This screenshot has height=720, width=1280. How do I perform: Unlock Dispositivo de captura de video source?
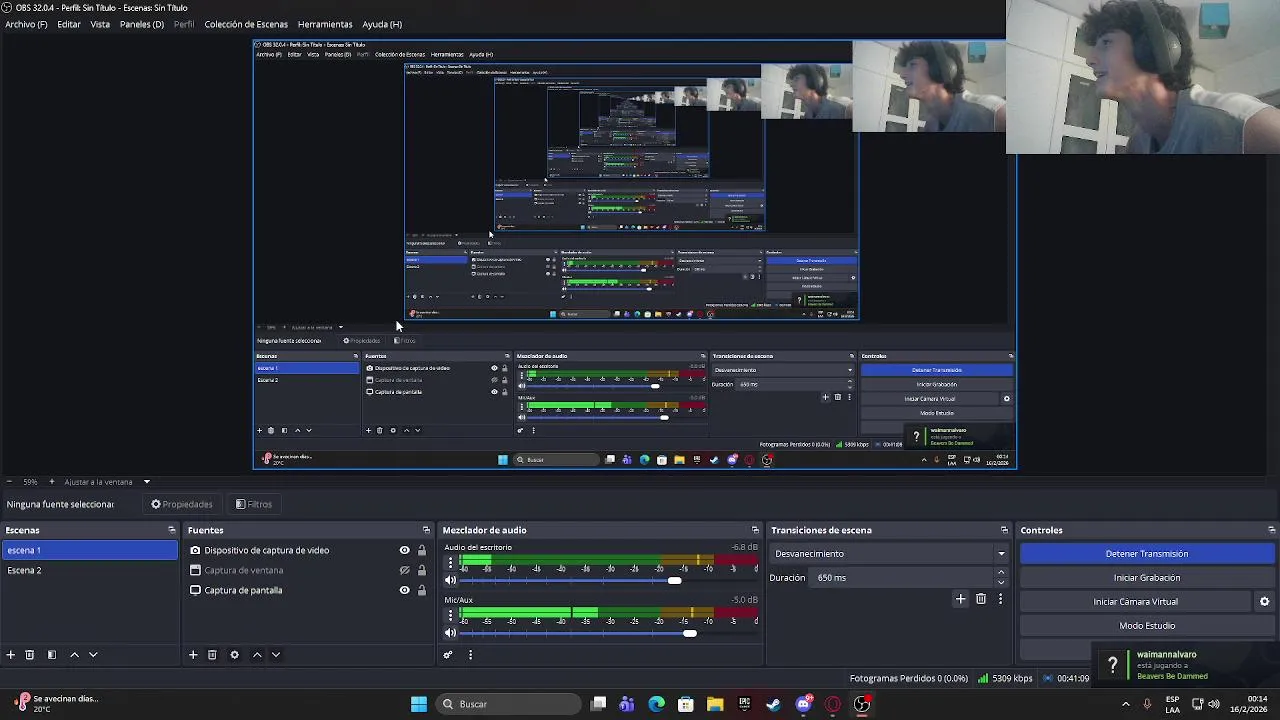pos(422,550)
